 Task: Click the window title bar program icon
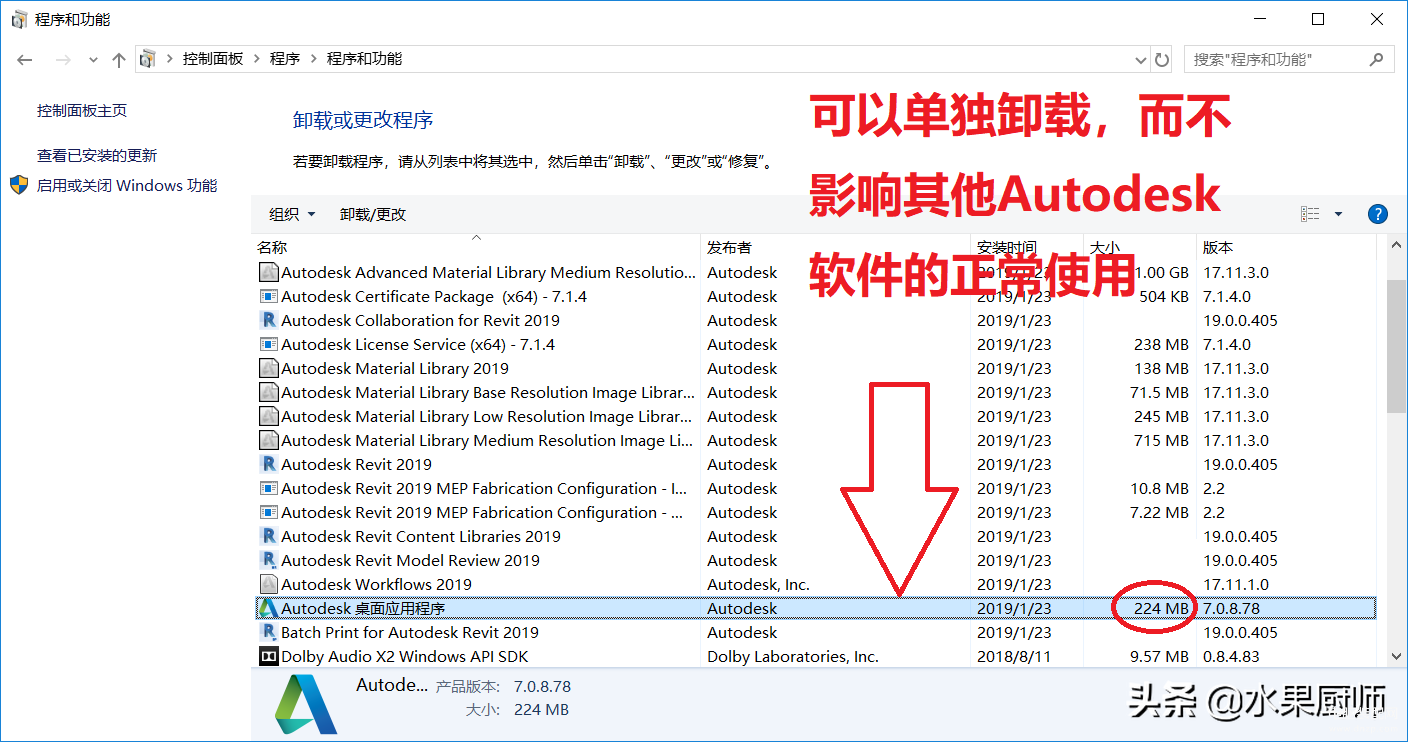coord(19,19)
